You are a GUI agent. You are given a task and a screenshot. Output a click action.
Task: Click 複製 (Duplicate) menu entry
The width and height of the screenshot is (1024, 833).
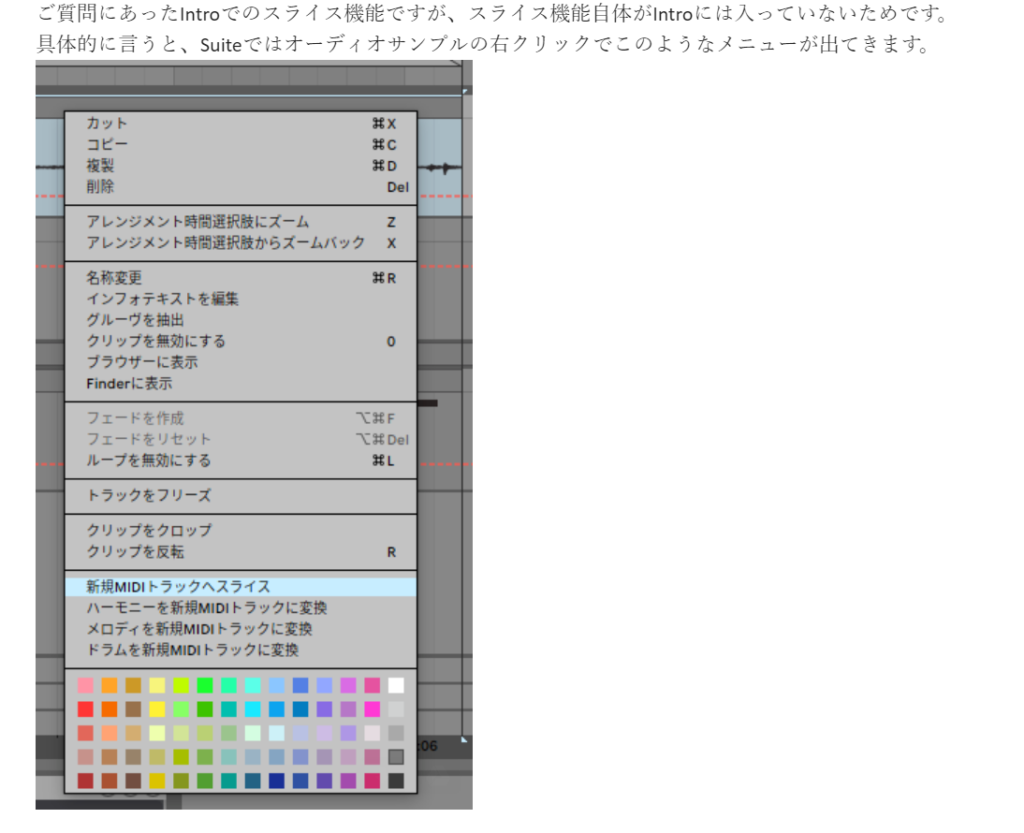(101, 166)
